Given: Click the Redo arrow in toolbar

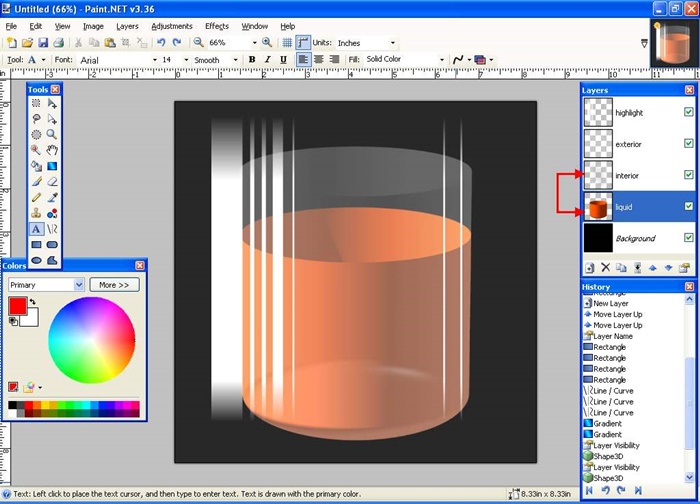Looking at the screenshot, I should point(177,43).
